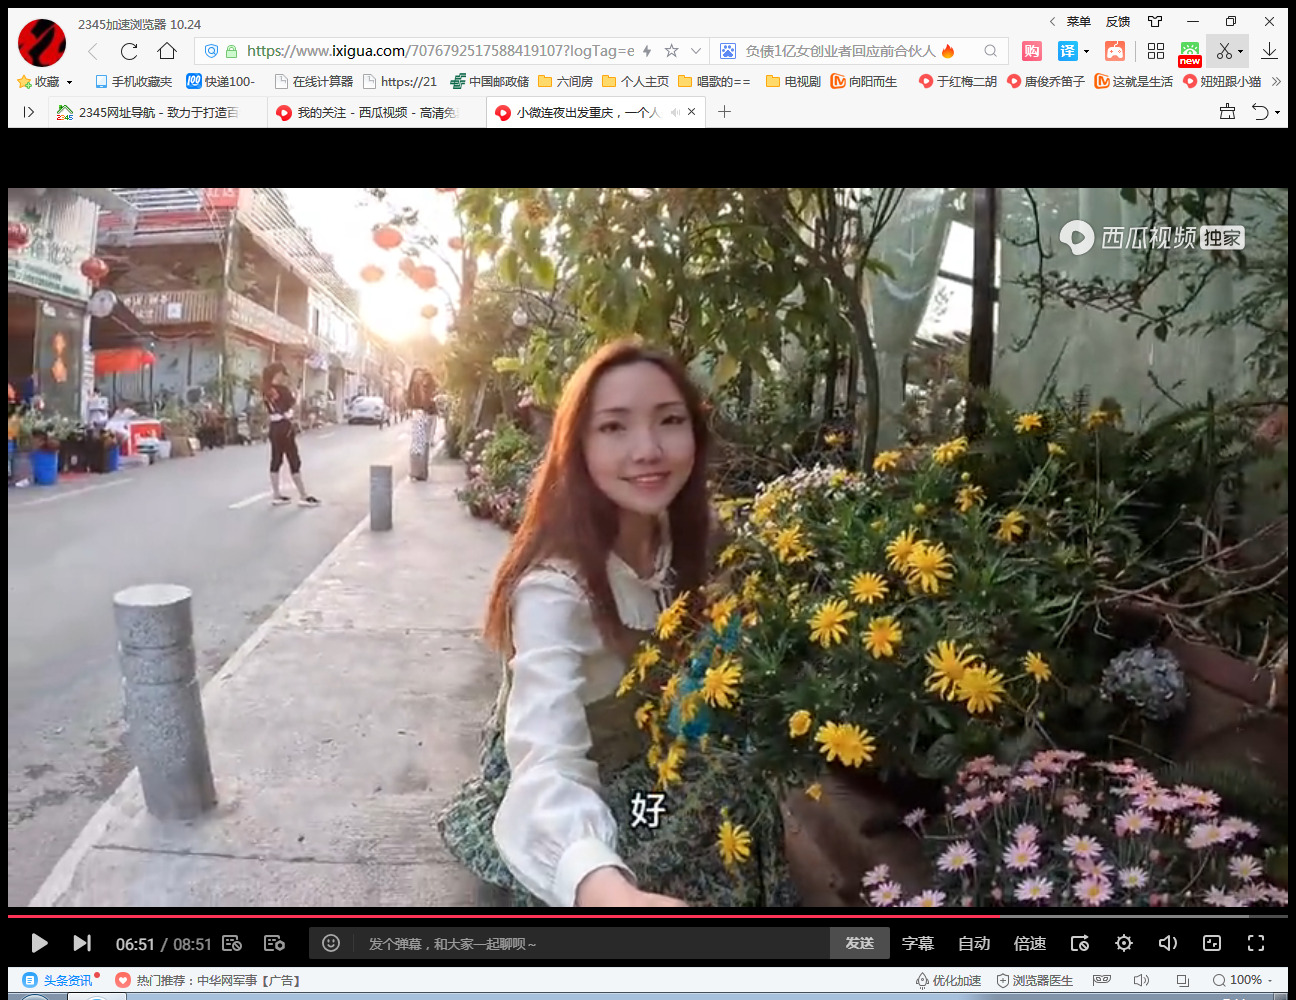Reload the current page
Screen dimensions: 1296x1000
coord(129,51)
